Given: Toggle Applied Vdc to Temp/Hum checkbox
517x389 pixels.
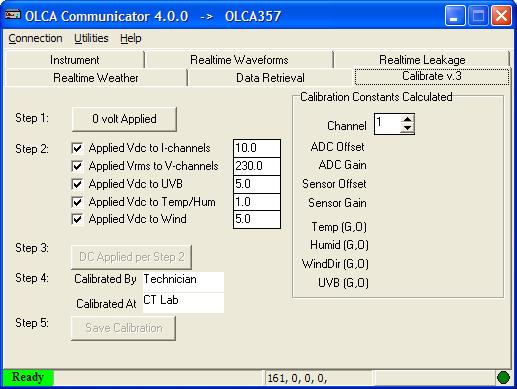Looking at the screenshot, I should pyautogui.click(x=77, y=202).
